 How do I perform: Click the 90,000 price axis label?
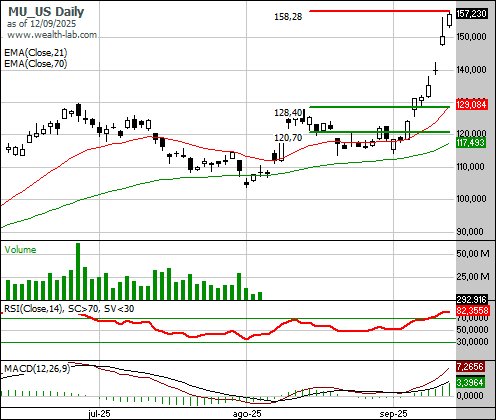470,232
